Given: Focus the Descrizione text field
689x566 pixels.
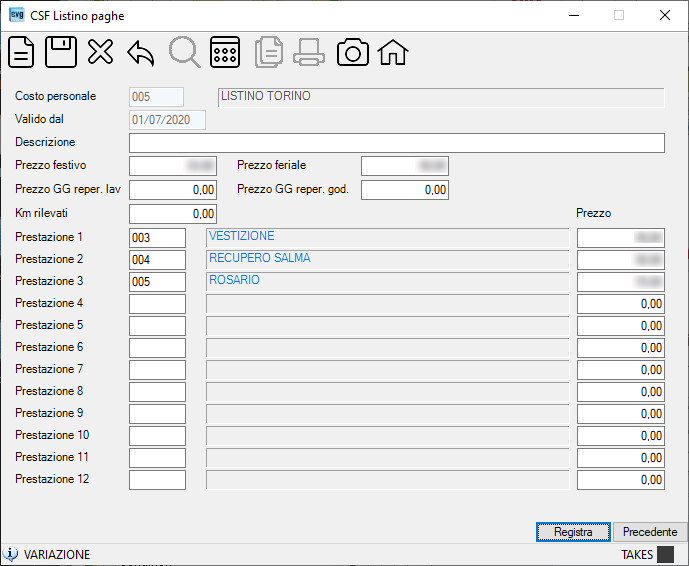Looking at the screenshot, I should tap(397, 143).
